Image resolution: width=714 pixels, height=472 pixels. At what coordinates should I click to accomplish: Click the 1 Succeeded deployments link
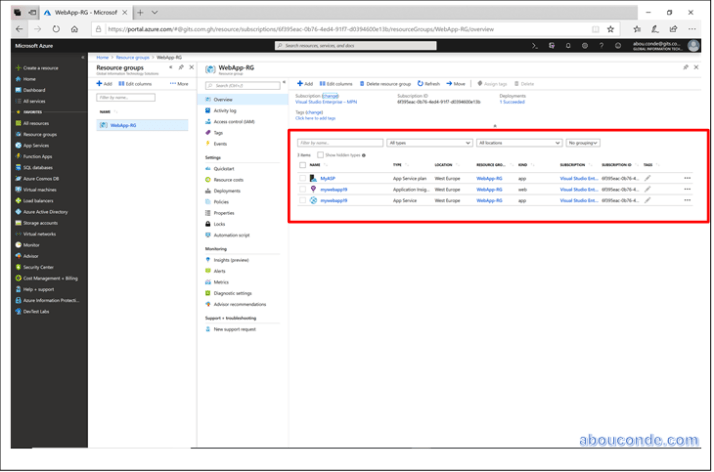pos(513,101)
